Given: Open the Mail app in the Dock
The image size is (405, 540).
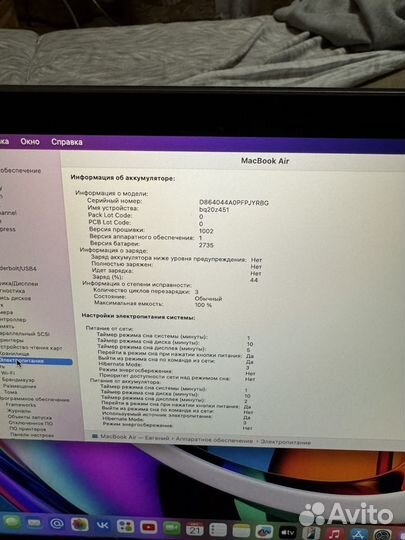Looking at the screenshot, I should tap(34, 523).
